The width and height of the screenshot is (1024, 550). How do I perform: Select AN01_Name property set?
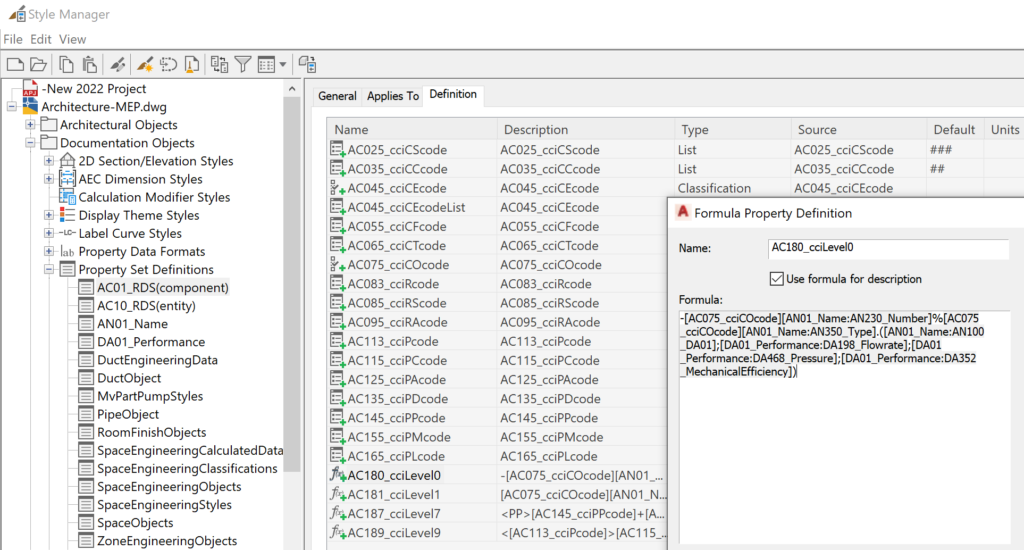pos(133,324)
